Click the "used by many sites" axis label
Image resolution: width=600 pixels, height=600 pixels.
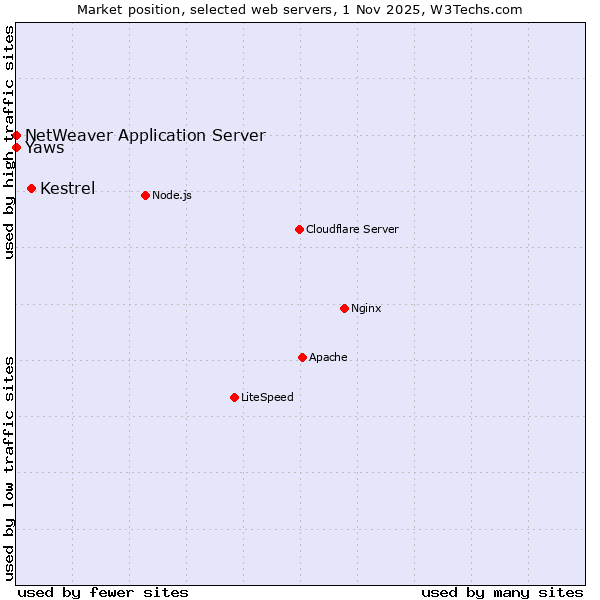point(502,592)
